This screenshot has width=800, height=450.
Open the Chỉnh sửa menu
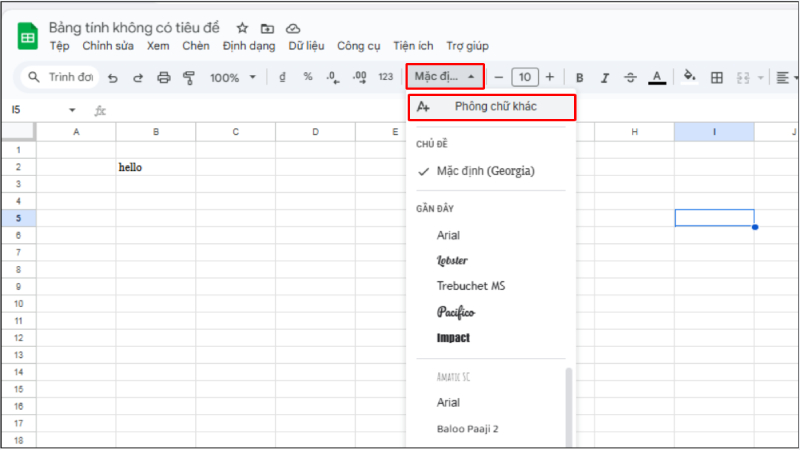point(108,46)
